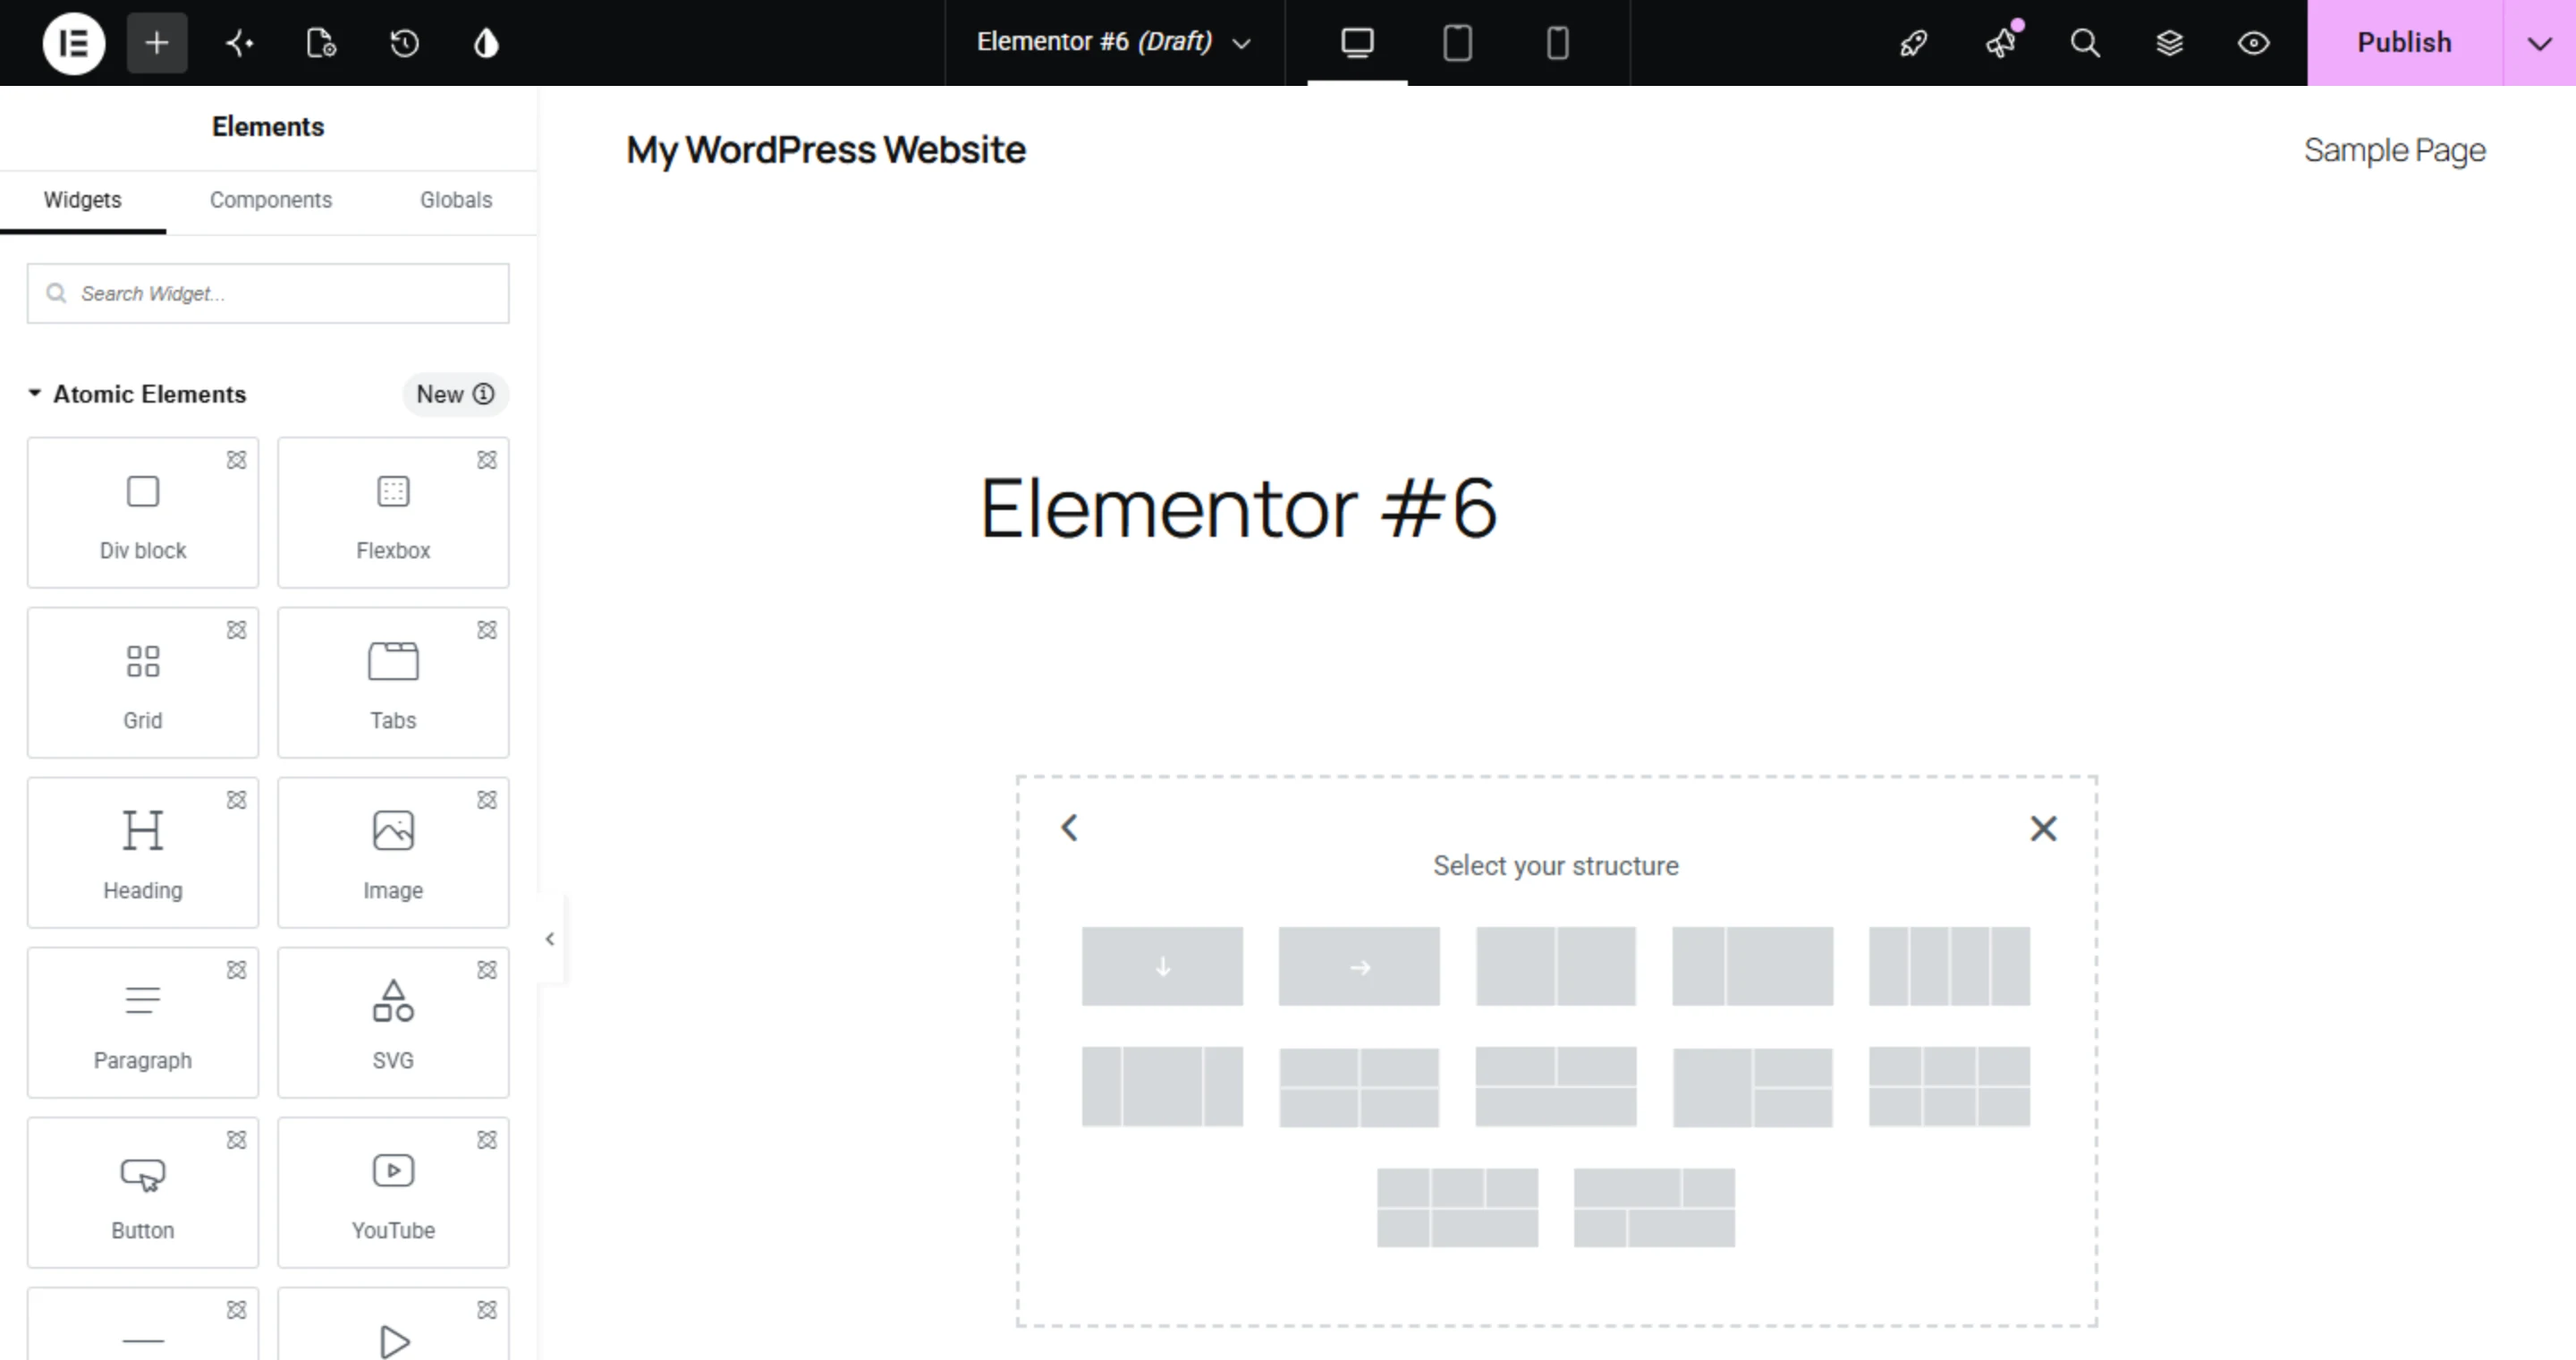2576x1360 pixels.
Task: Select the YouTube widget
Action: coord(393,1192)
